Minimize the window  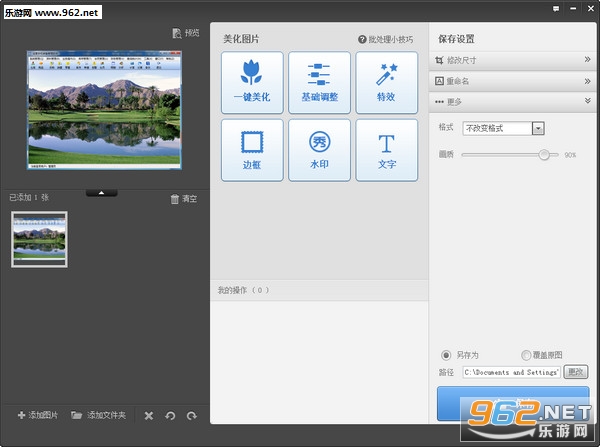click(x=573, y=8)
